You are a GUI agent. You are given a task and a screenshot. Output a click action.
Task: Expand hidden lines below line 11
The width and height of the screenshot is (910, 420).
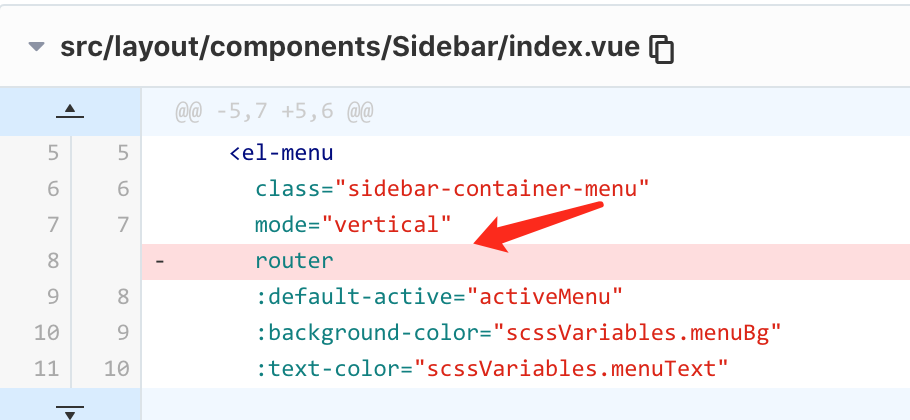[x=70, y=411]
